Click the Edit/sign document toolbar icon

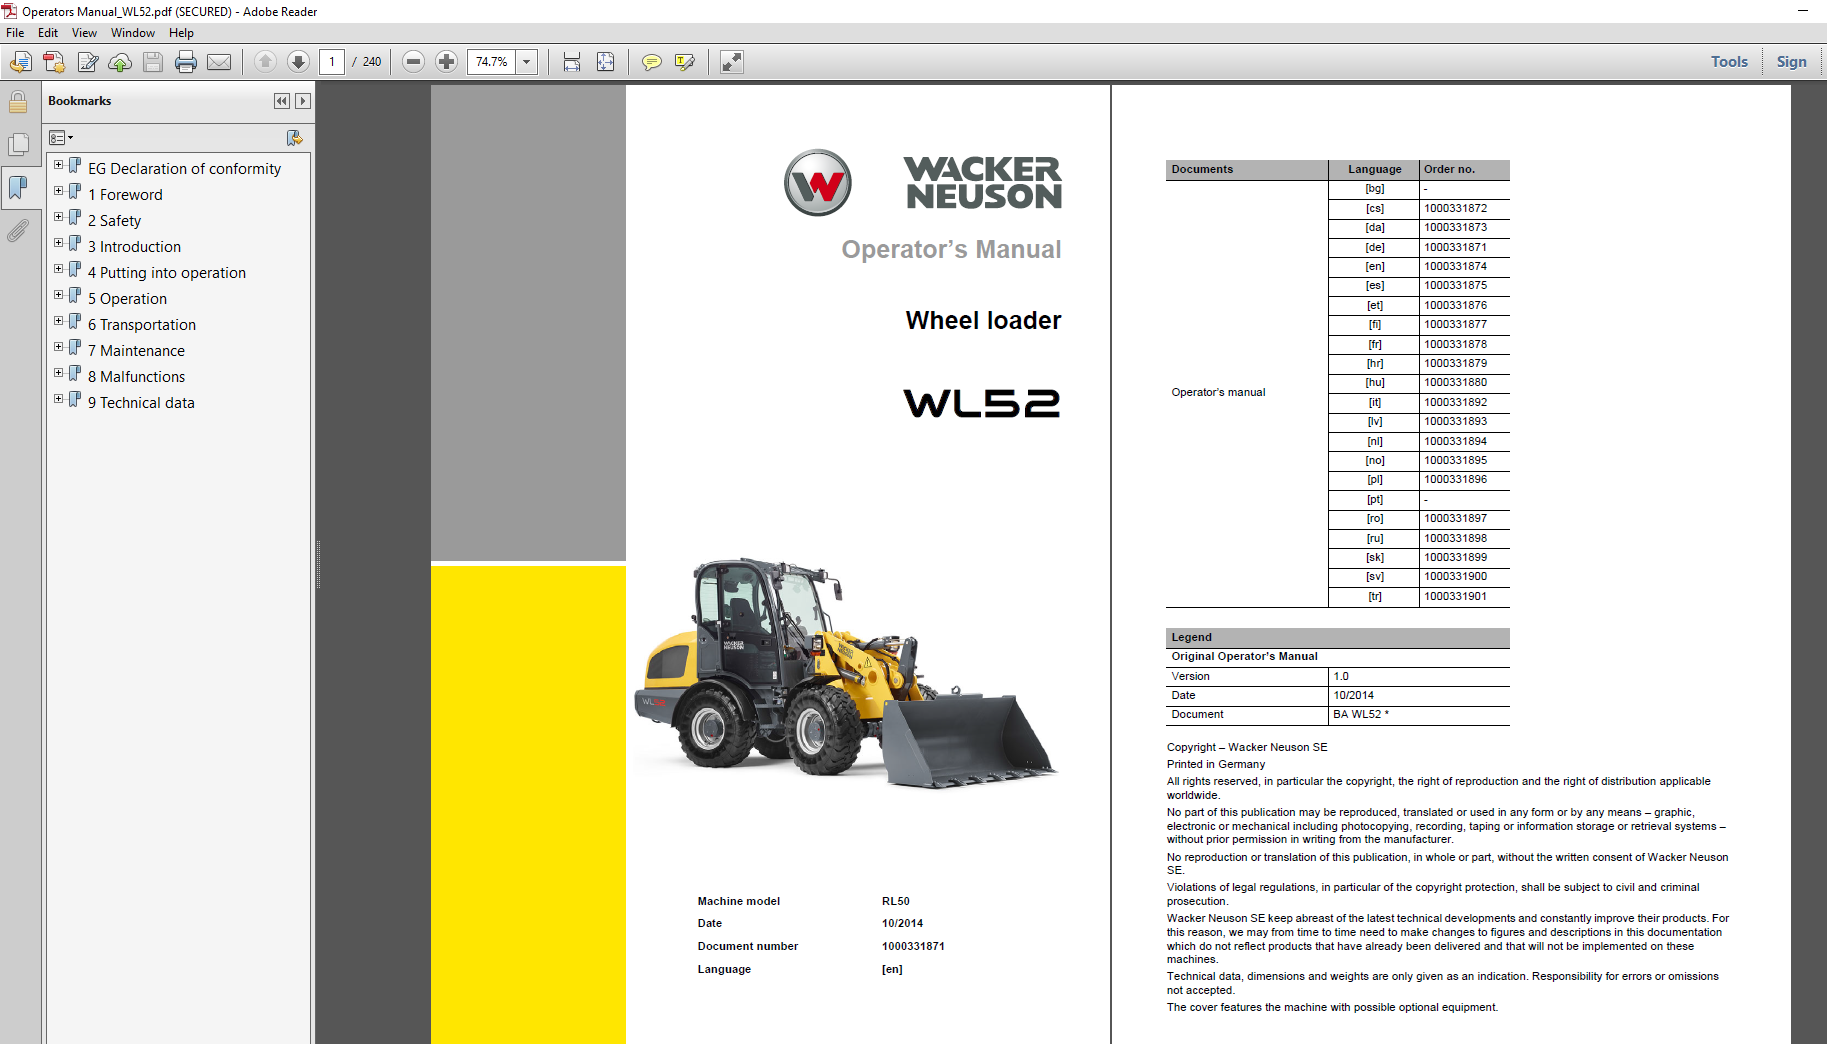tap(88, 62)
